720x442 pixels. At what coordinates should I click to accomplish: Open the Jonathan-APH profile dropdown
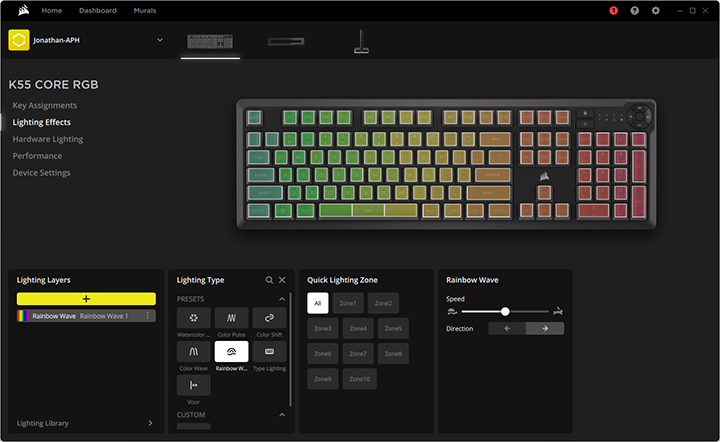159,40
